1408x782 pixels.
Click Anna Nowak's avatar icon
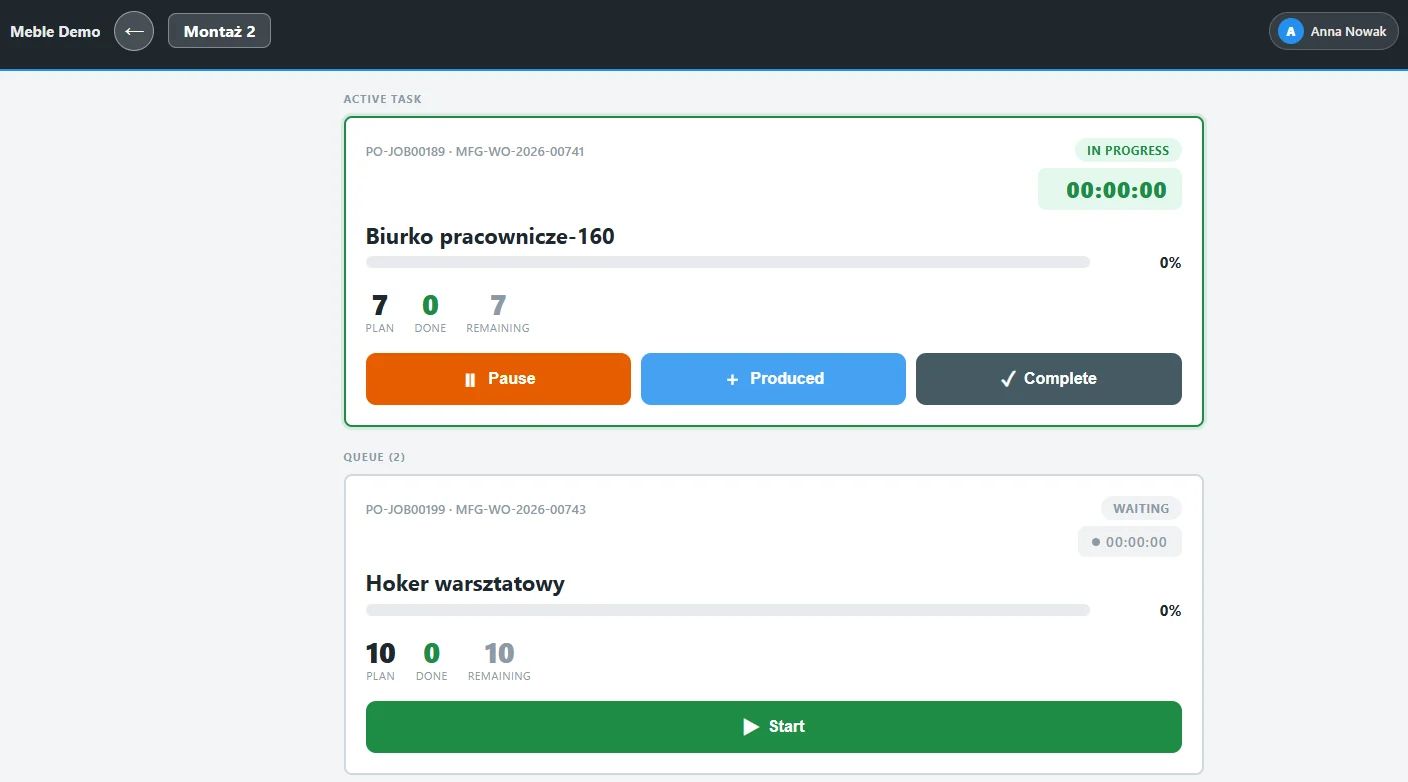(1290, 31)
